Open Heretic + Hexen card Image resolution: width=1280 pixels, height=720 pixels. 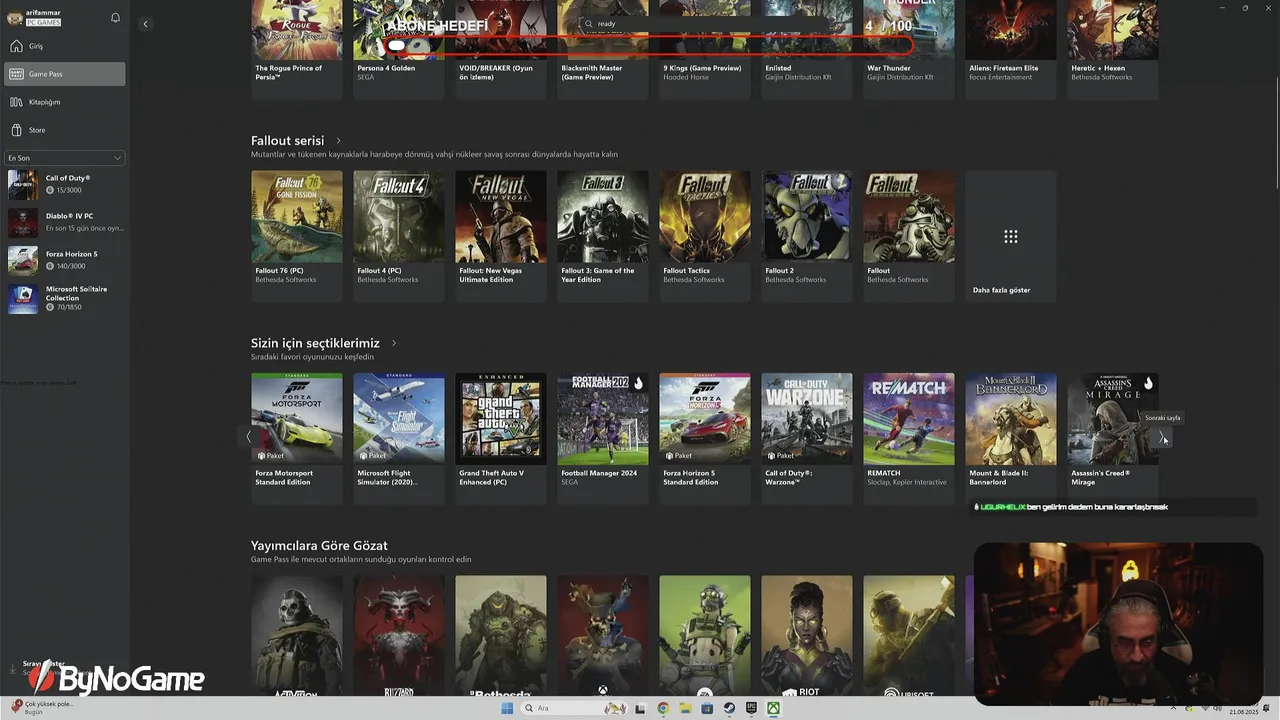(1112, 49)
